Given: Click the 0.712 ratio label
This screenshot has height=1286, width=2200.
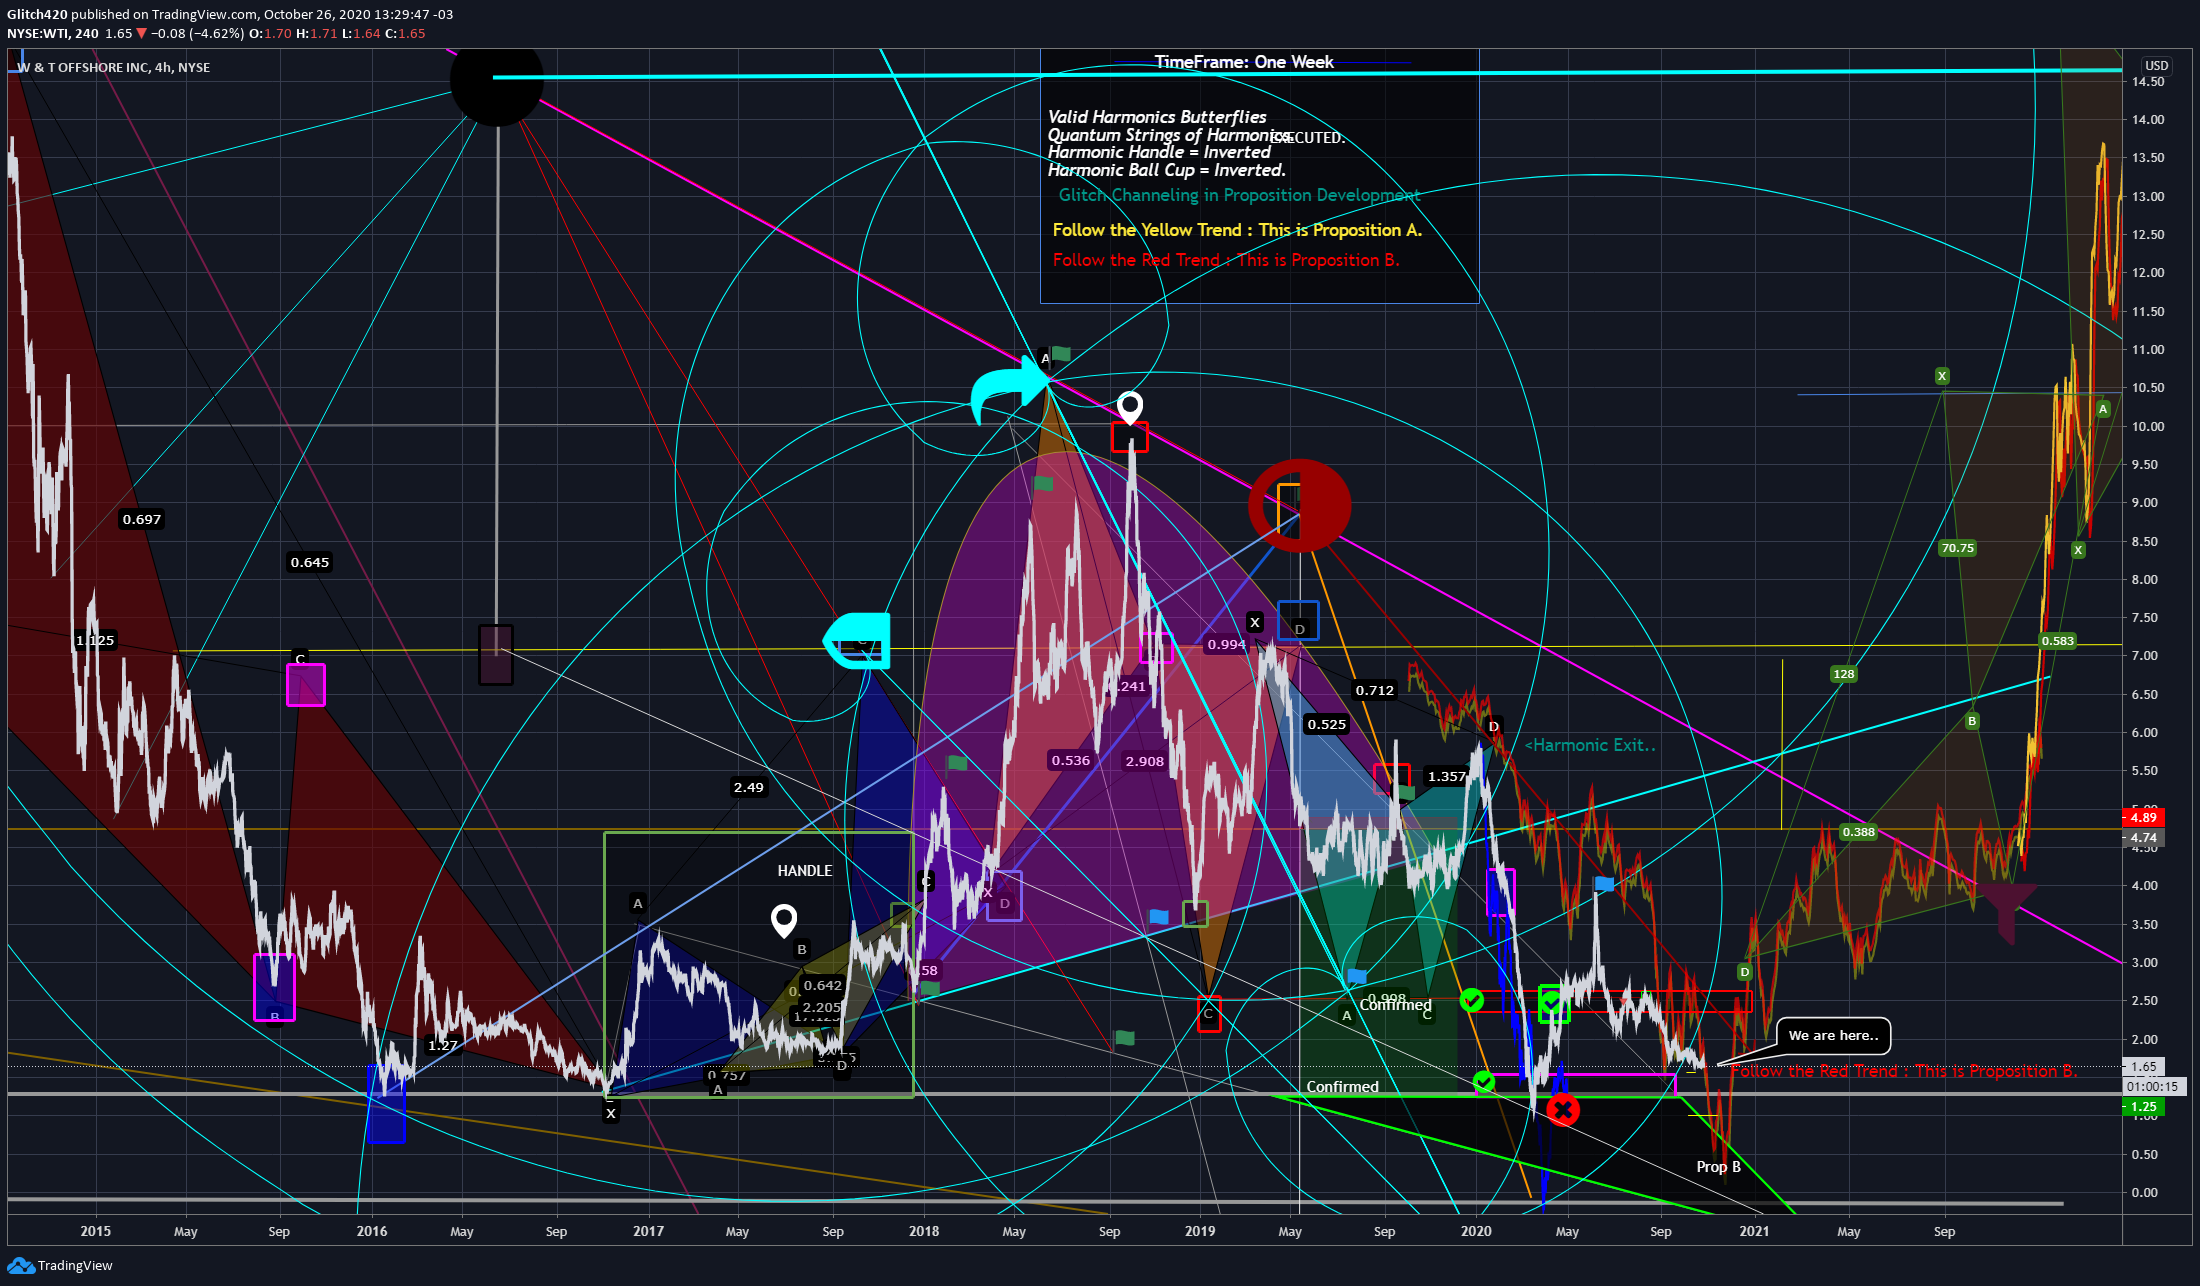Looking at the screenshot, I should 1375,690.
